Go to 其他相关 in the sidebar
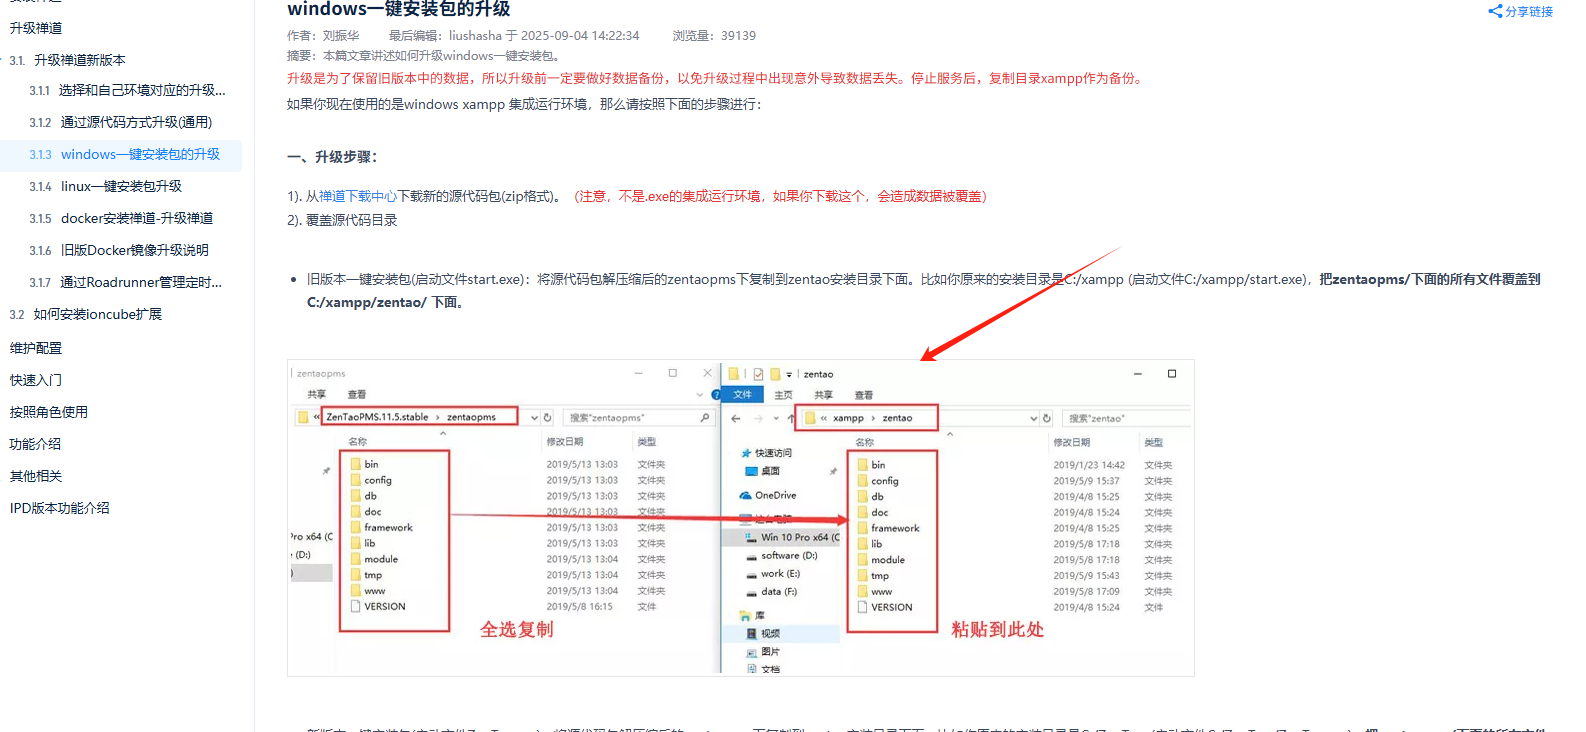Screen dimensions: 1586x732 [x=36, y=476]
